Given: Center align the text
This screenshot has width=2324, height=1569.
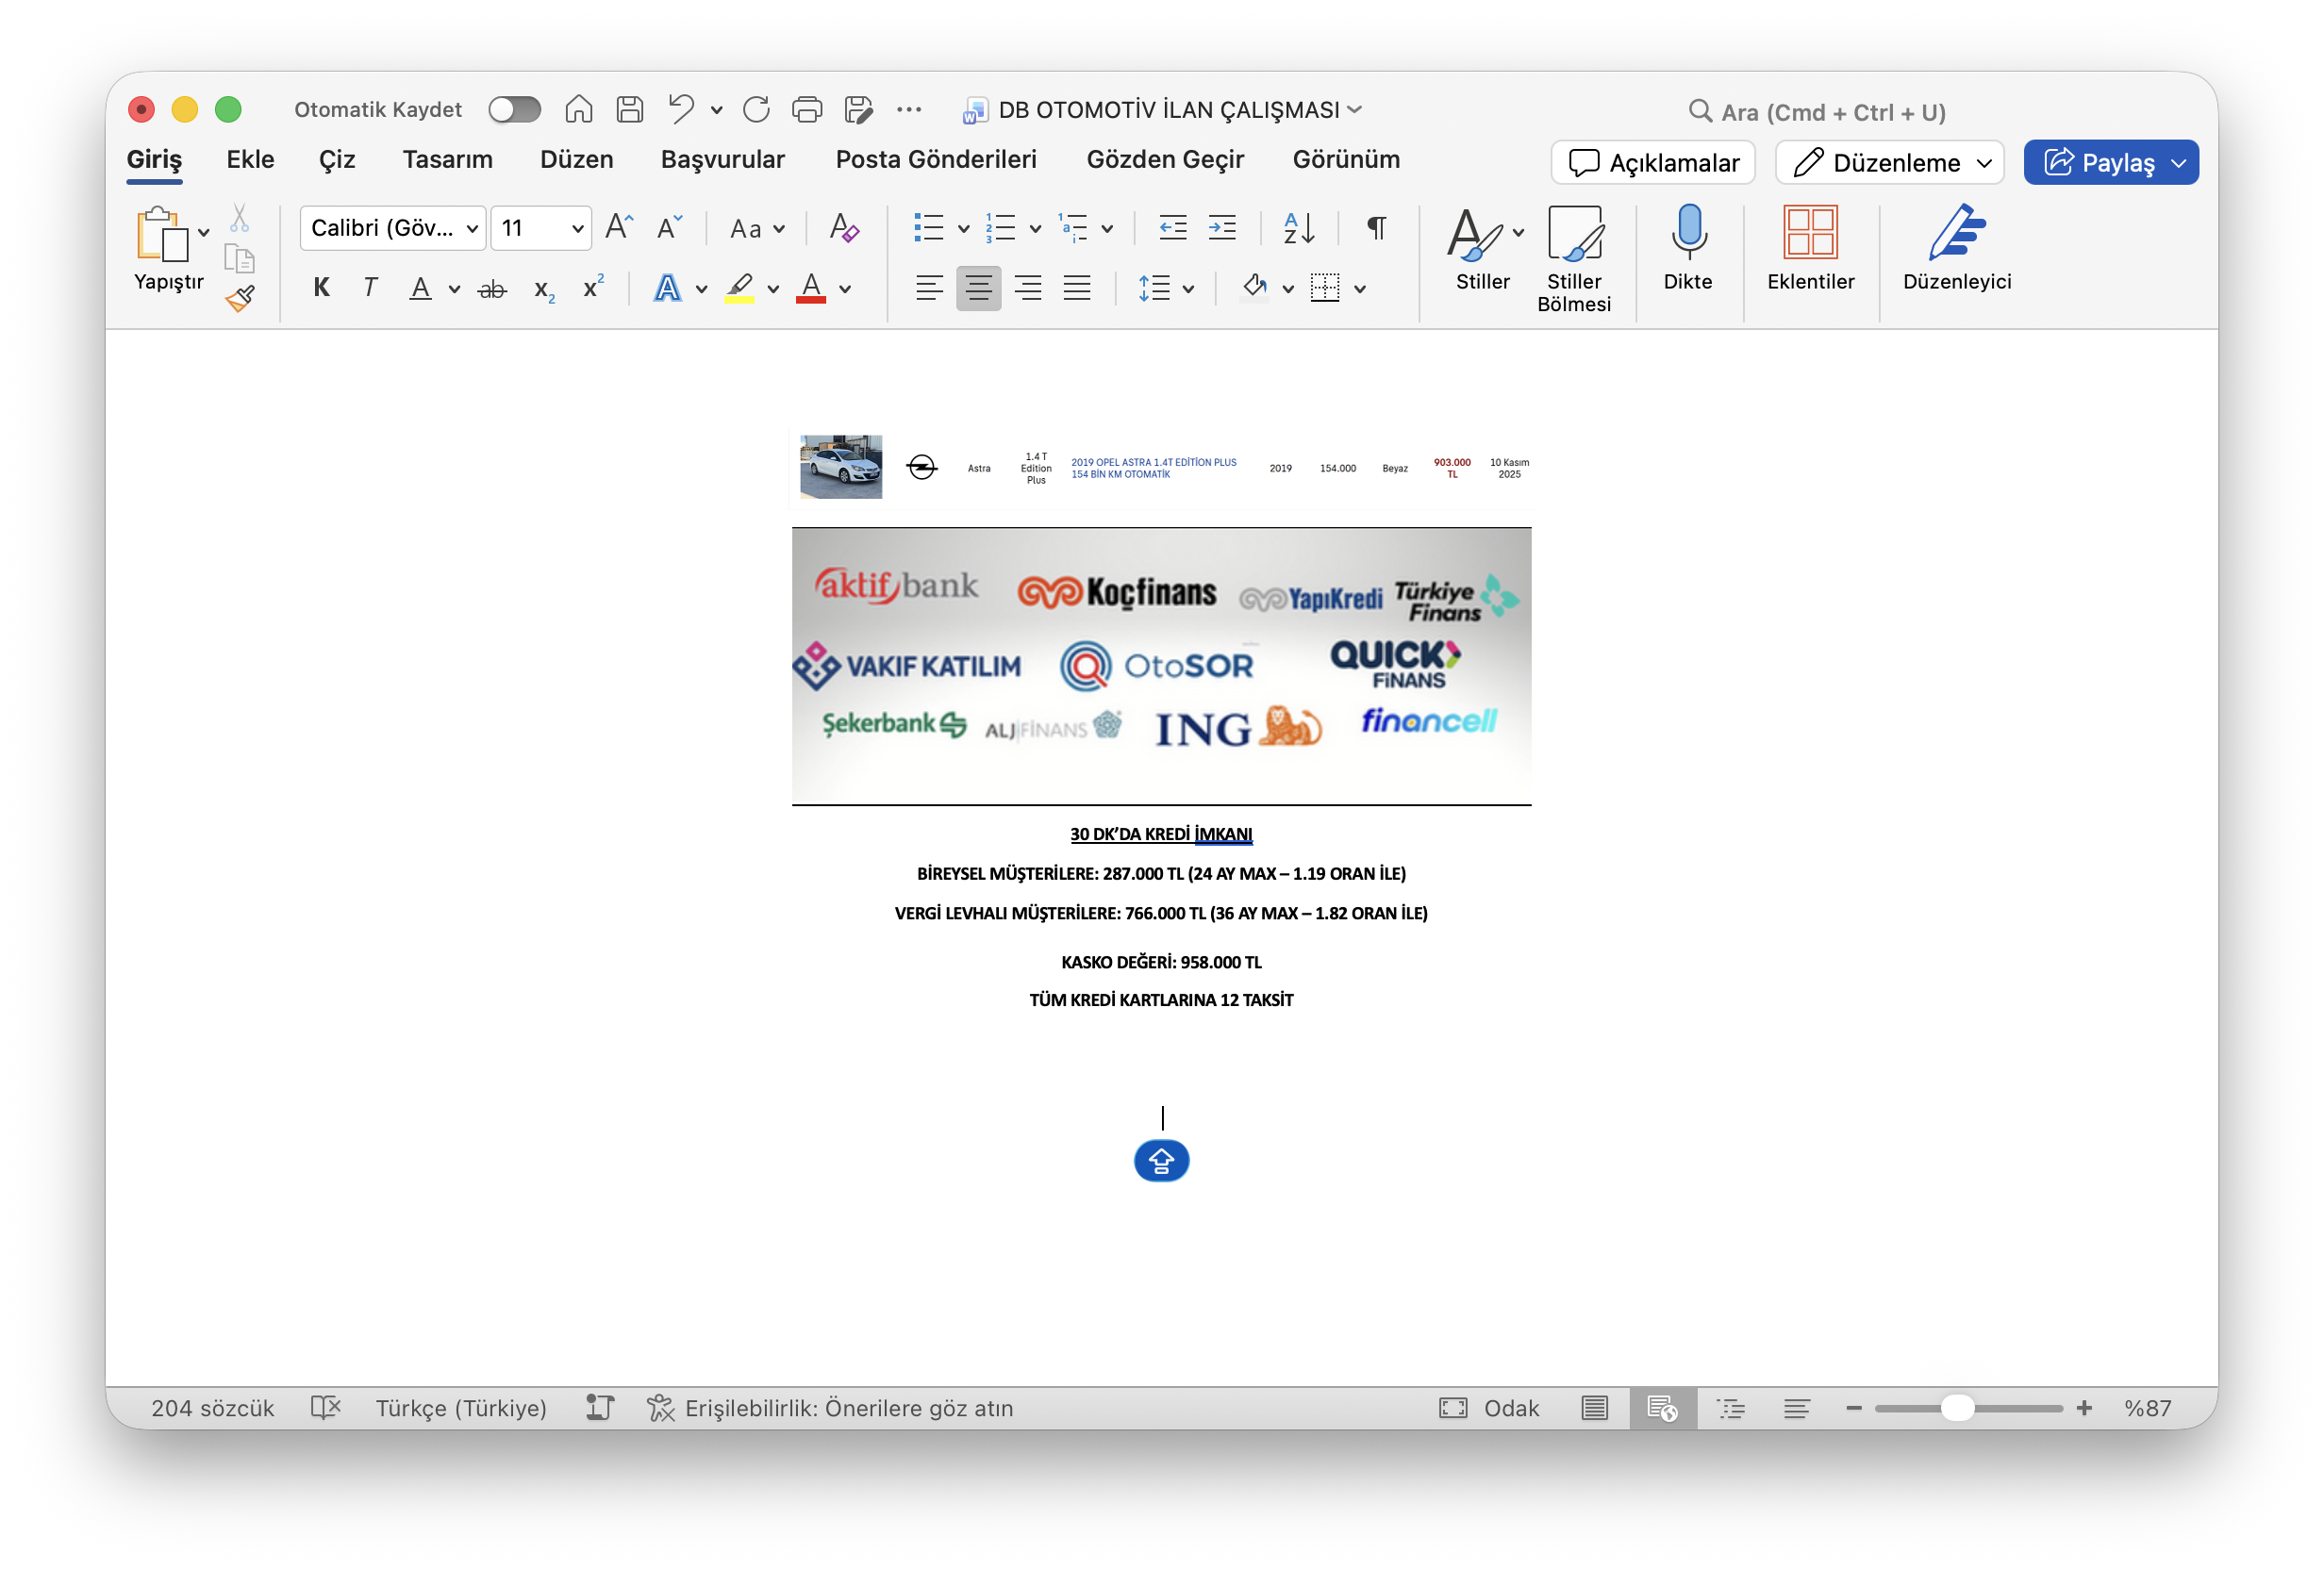Looking at the screenshot, I should (978, 288).
